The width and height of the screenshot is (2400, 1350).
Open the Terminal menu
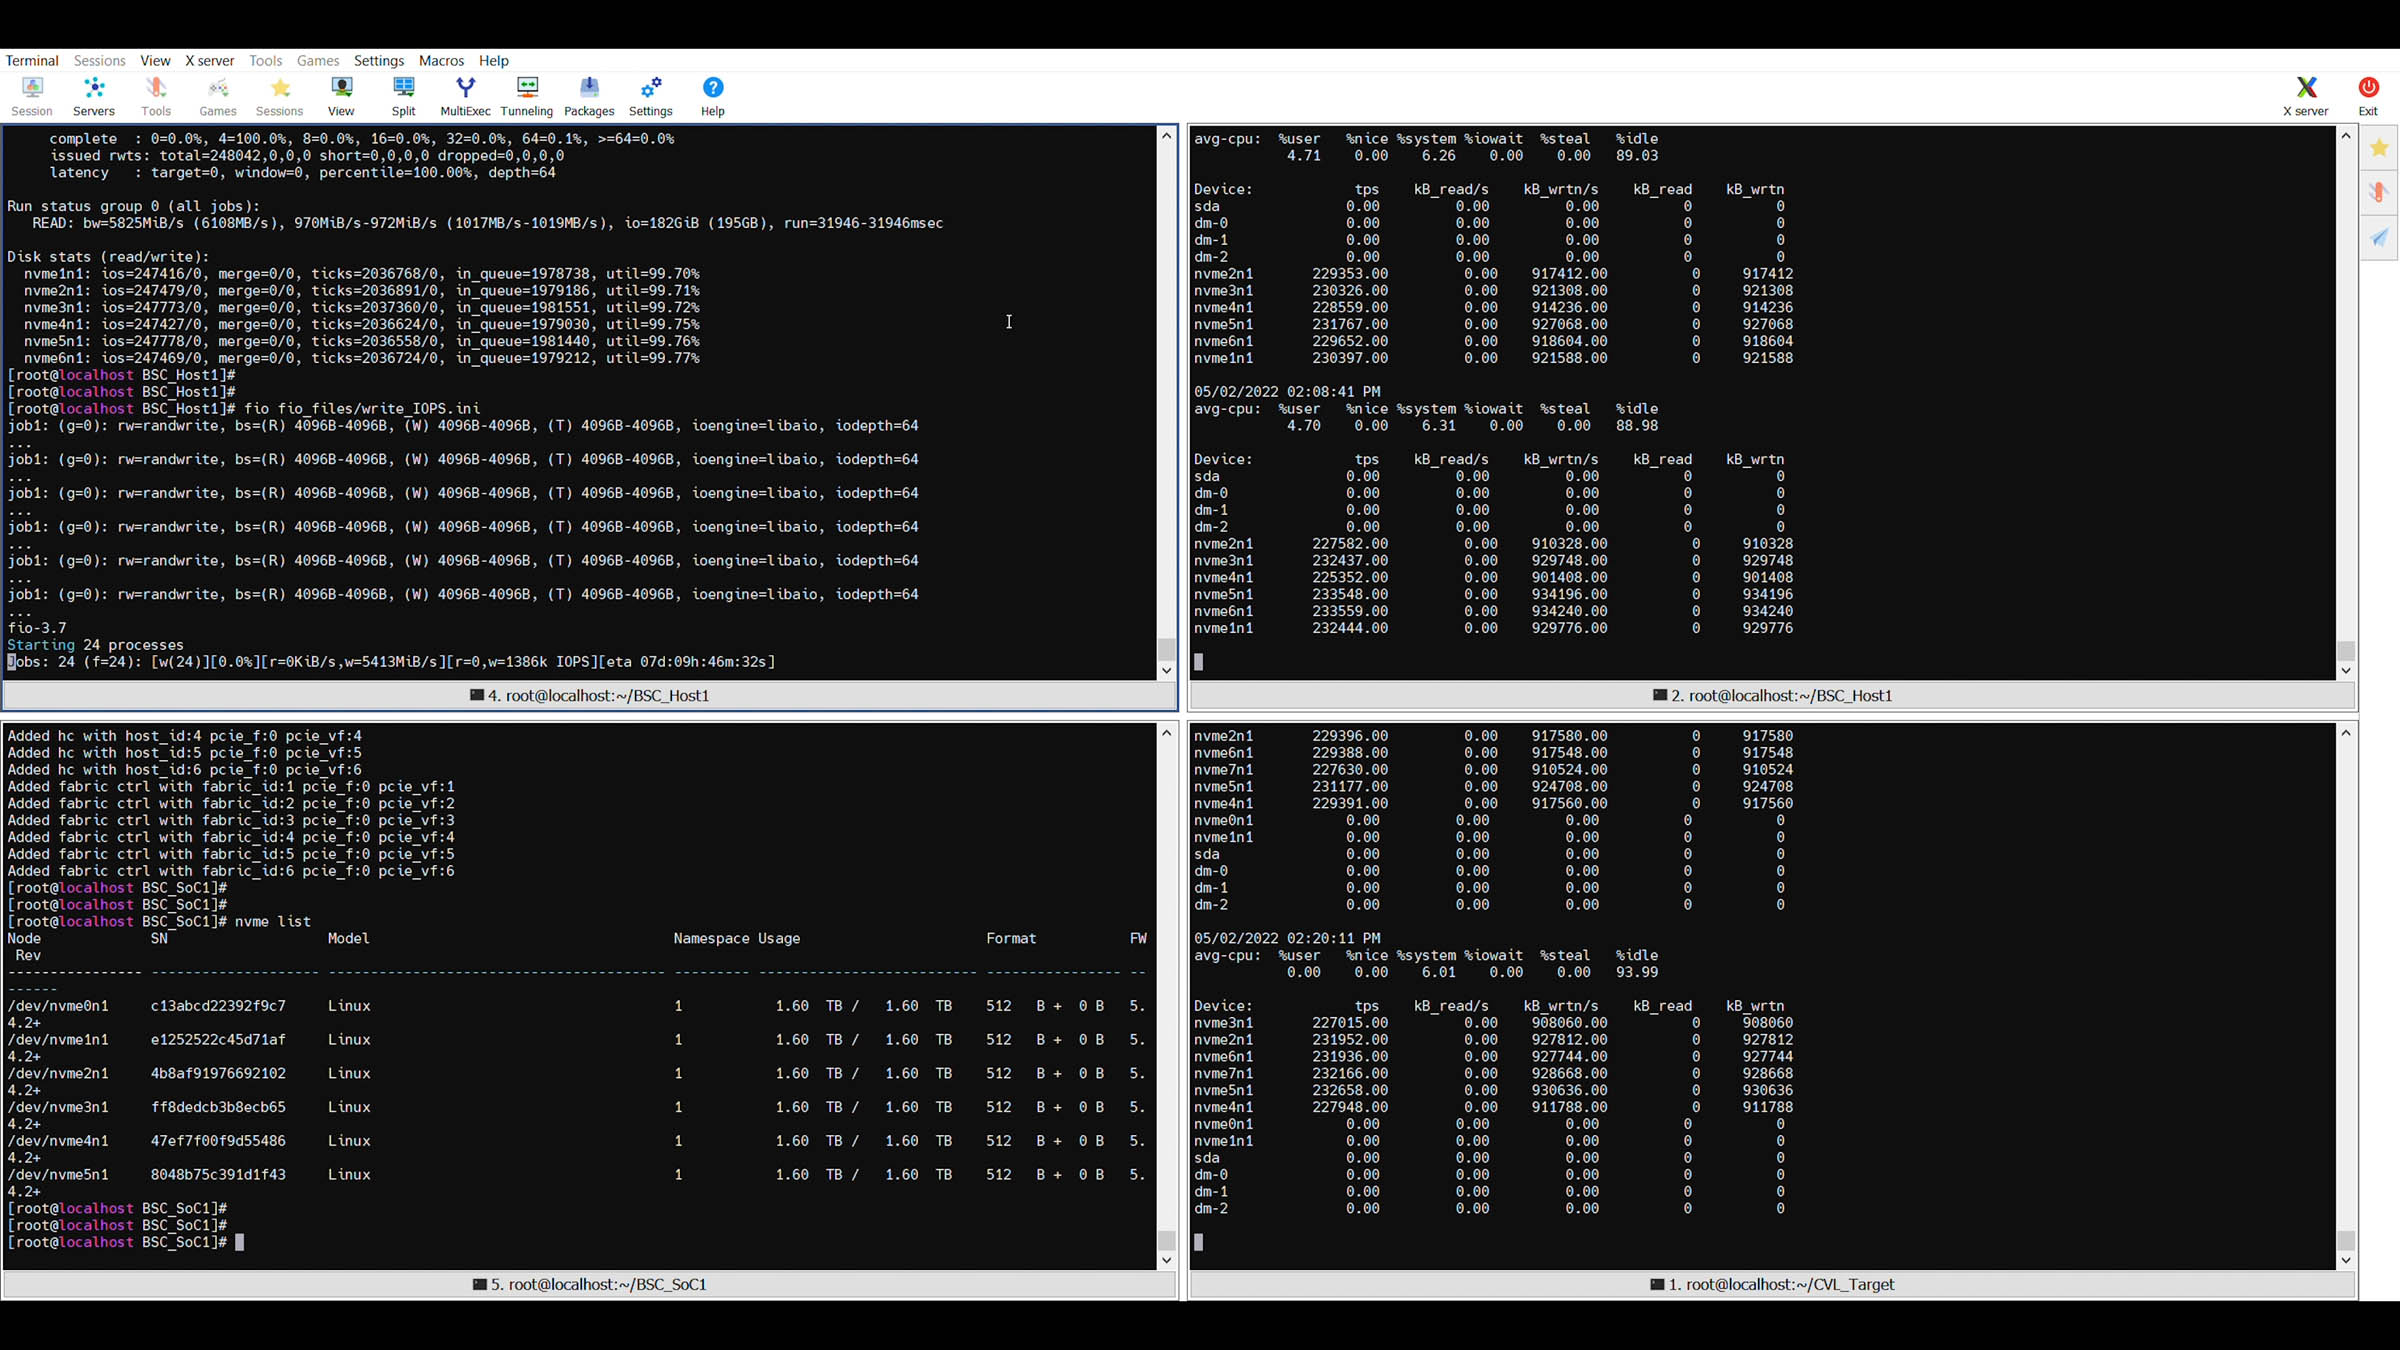pos(32,60)
